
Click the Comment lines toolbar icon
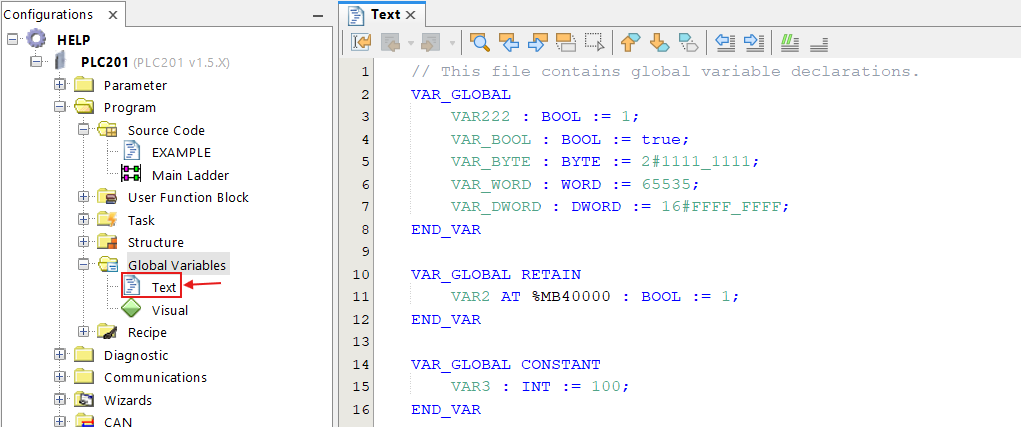point(790,42)
